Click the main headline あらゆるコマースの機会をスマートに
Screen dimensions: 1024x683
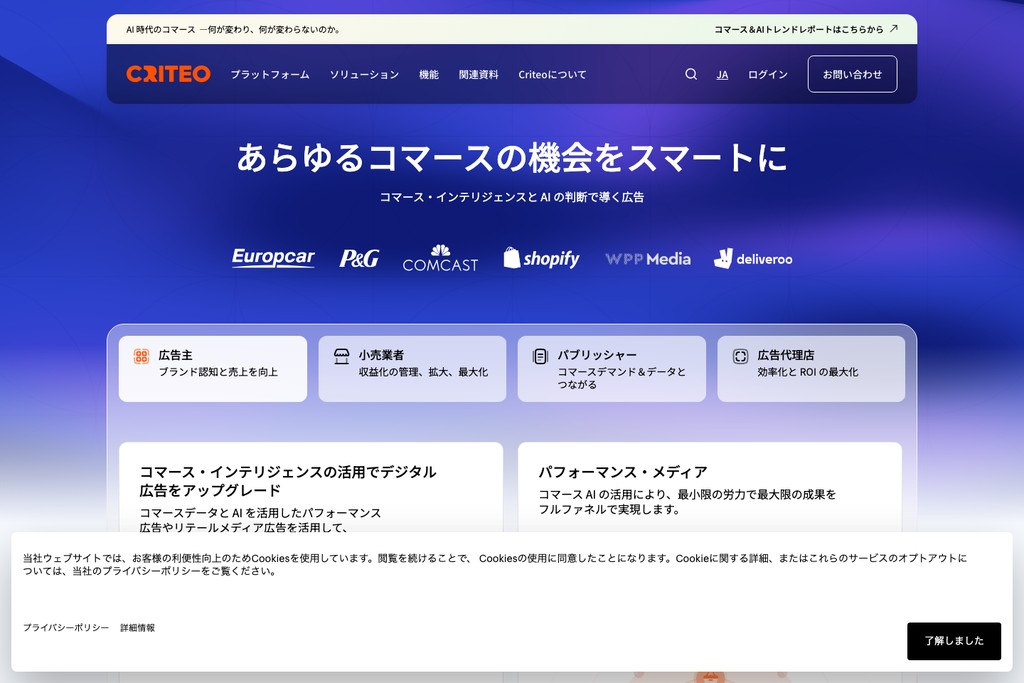click(511, 157)
